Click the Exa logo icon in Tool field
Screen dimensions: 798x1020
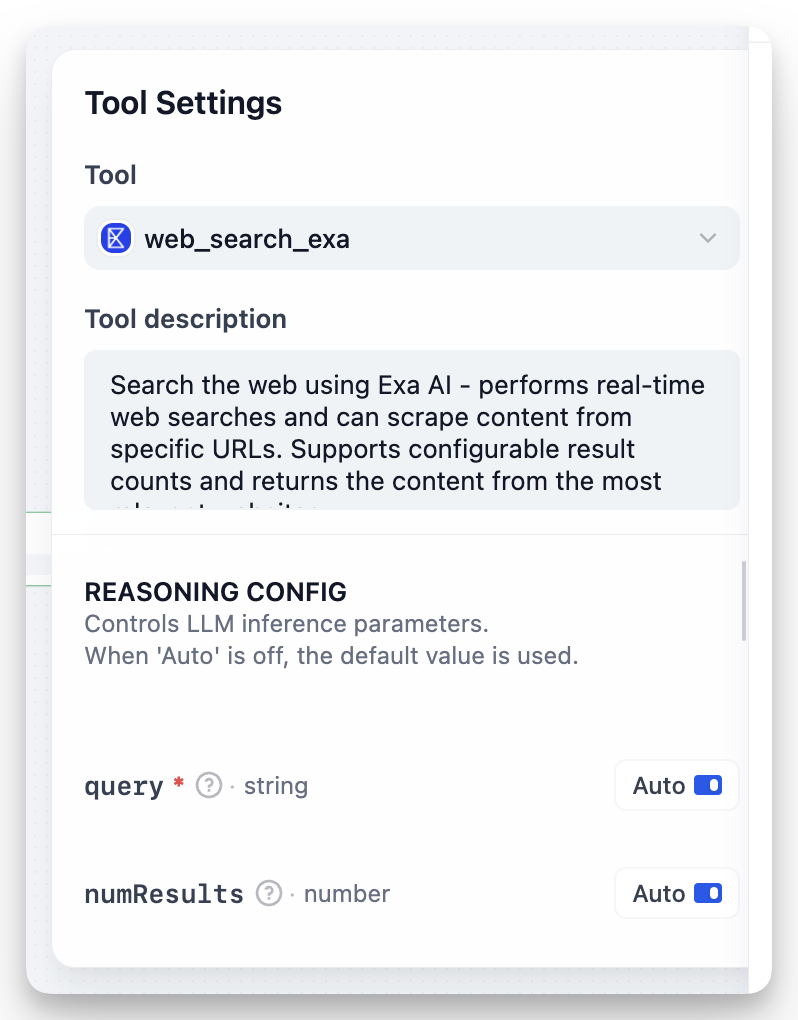click(117, 238)
